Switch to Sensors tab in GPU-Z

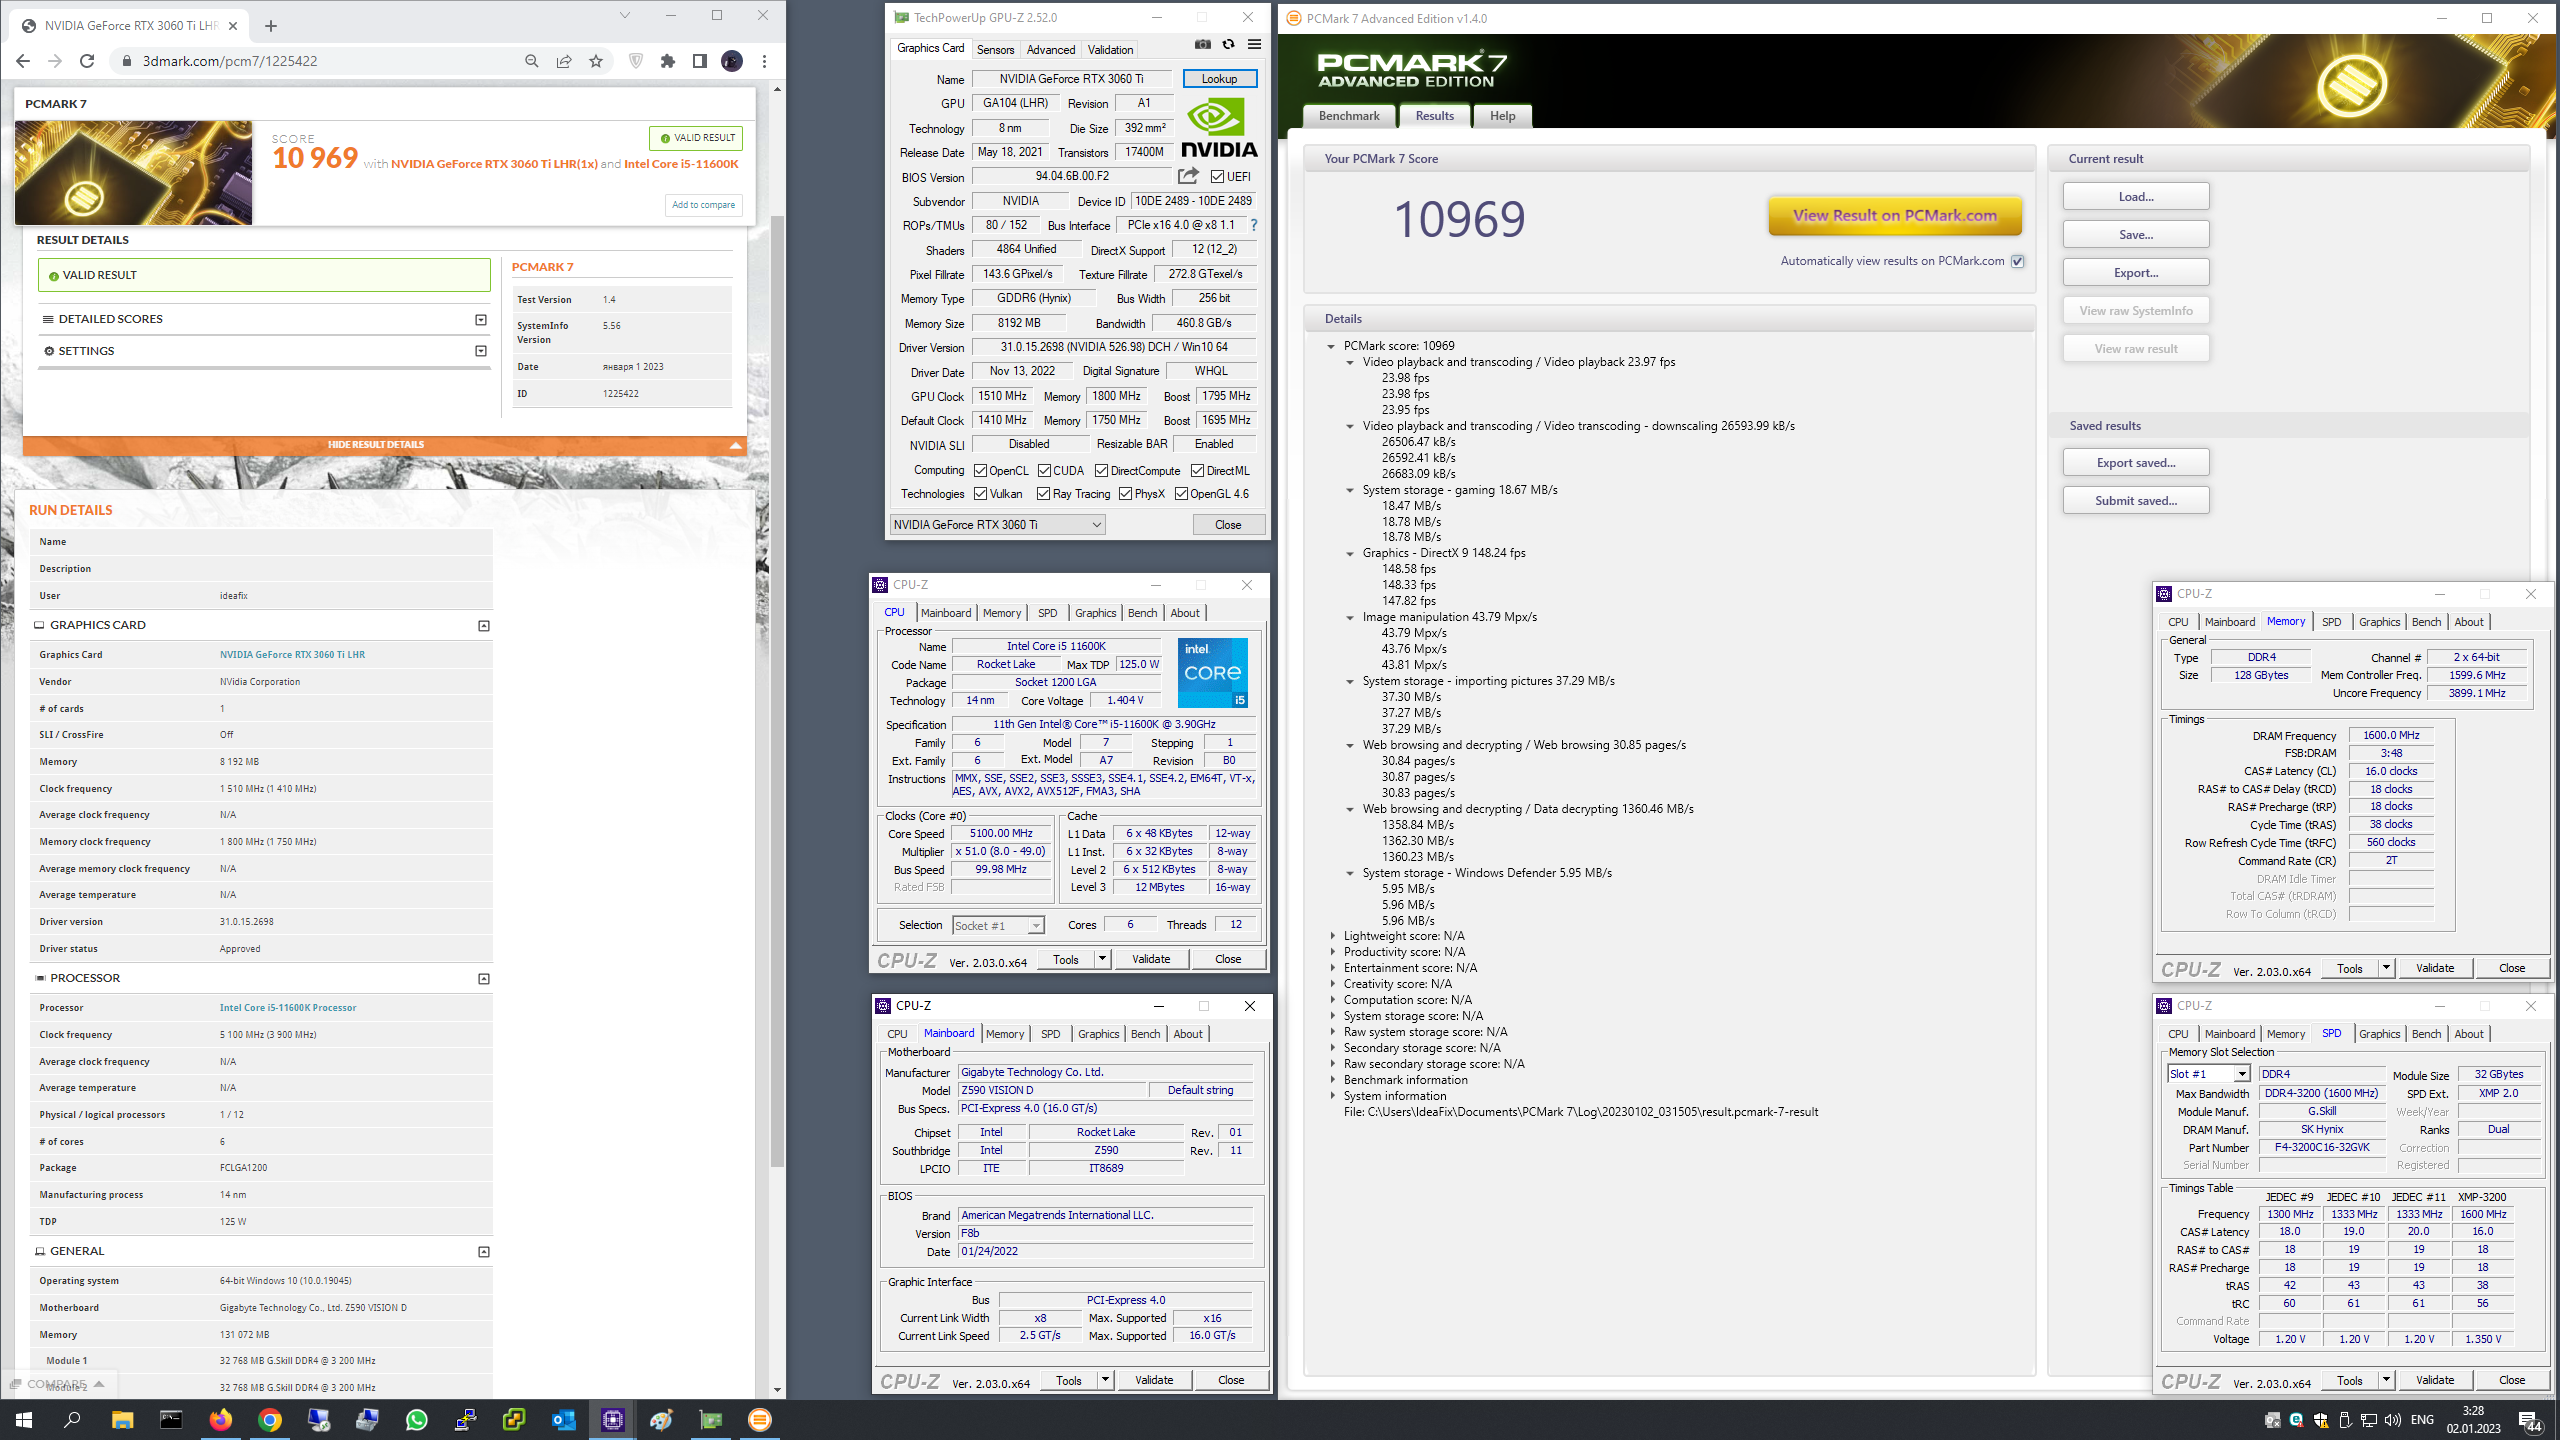[995, 49]
